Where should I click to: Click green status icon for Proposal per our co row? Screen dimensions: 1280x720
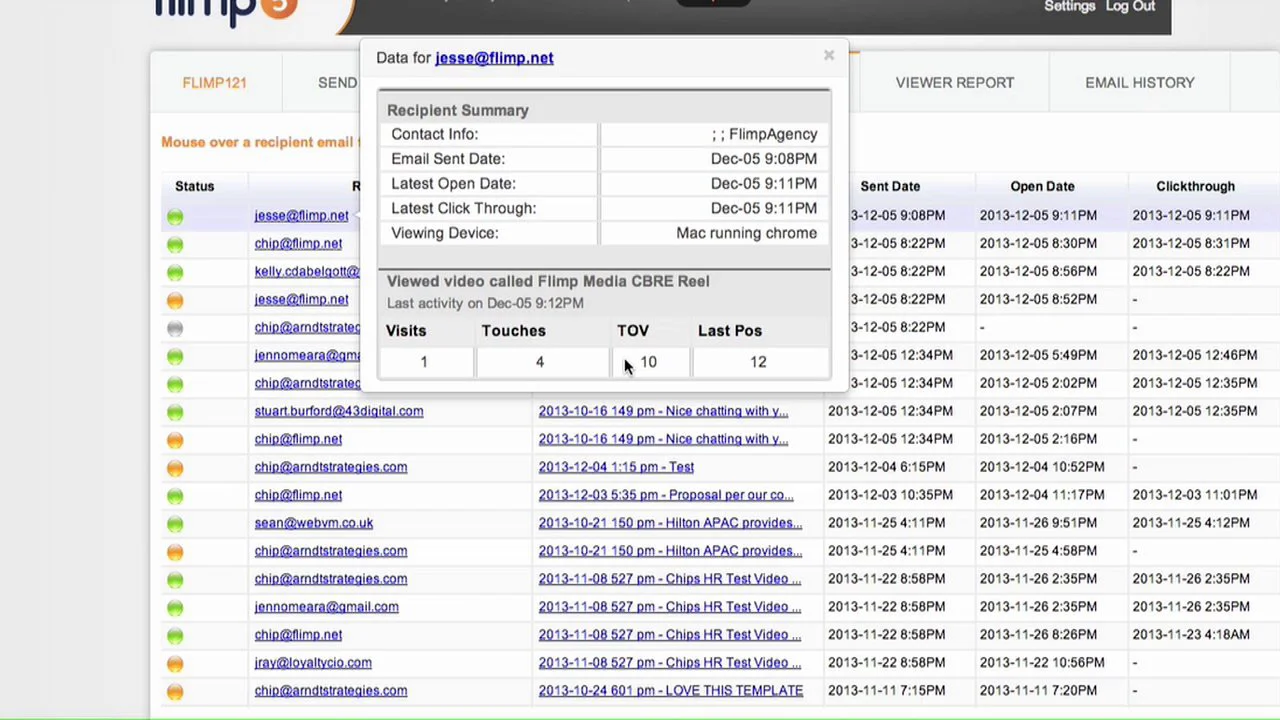tap(175, 496)
